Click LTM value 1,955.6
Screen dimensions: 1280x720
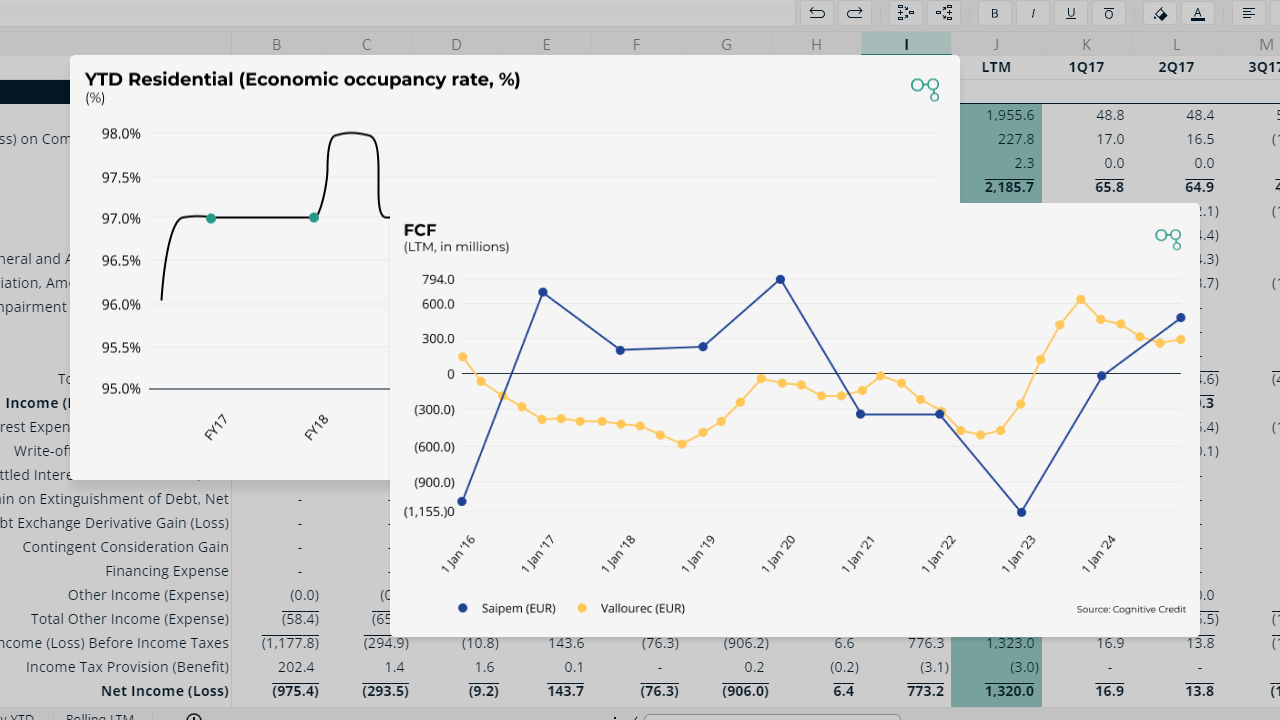[1010, 115]
